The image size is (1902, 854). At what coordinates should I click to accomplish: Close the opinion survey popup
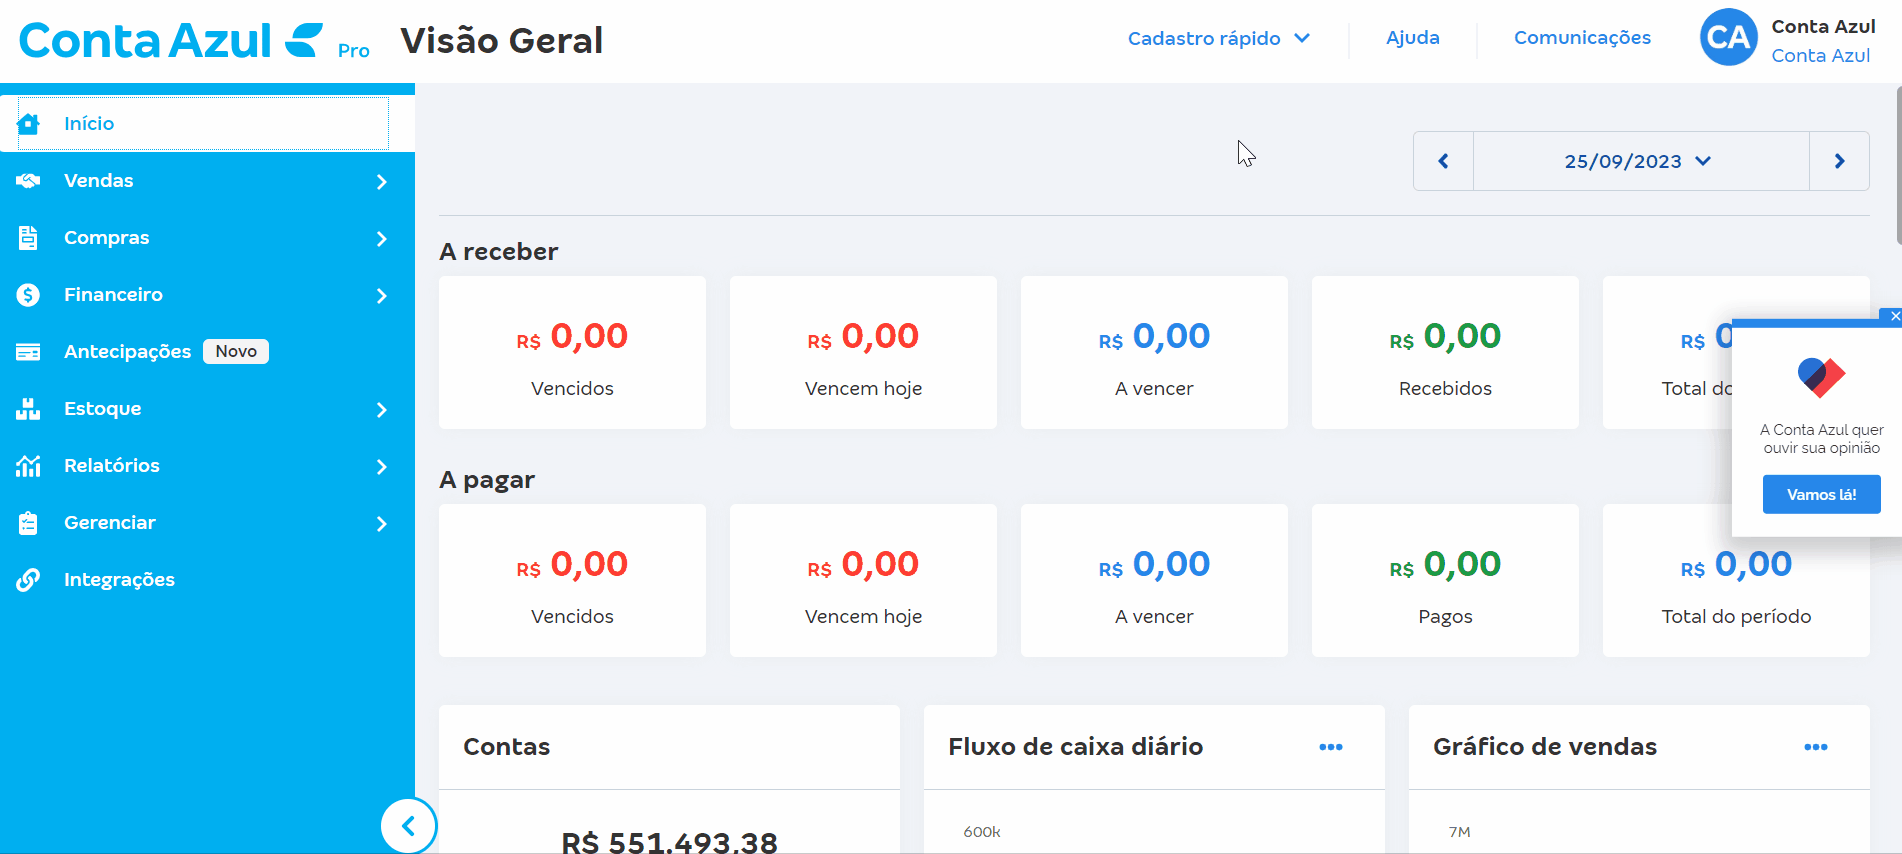1894,316
